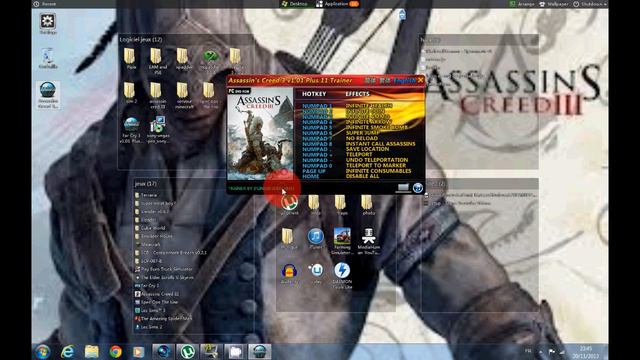Open MediaHuman YouTube shortcut
The width and height of the screenshot is (640, 360).
(369, 241)
